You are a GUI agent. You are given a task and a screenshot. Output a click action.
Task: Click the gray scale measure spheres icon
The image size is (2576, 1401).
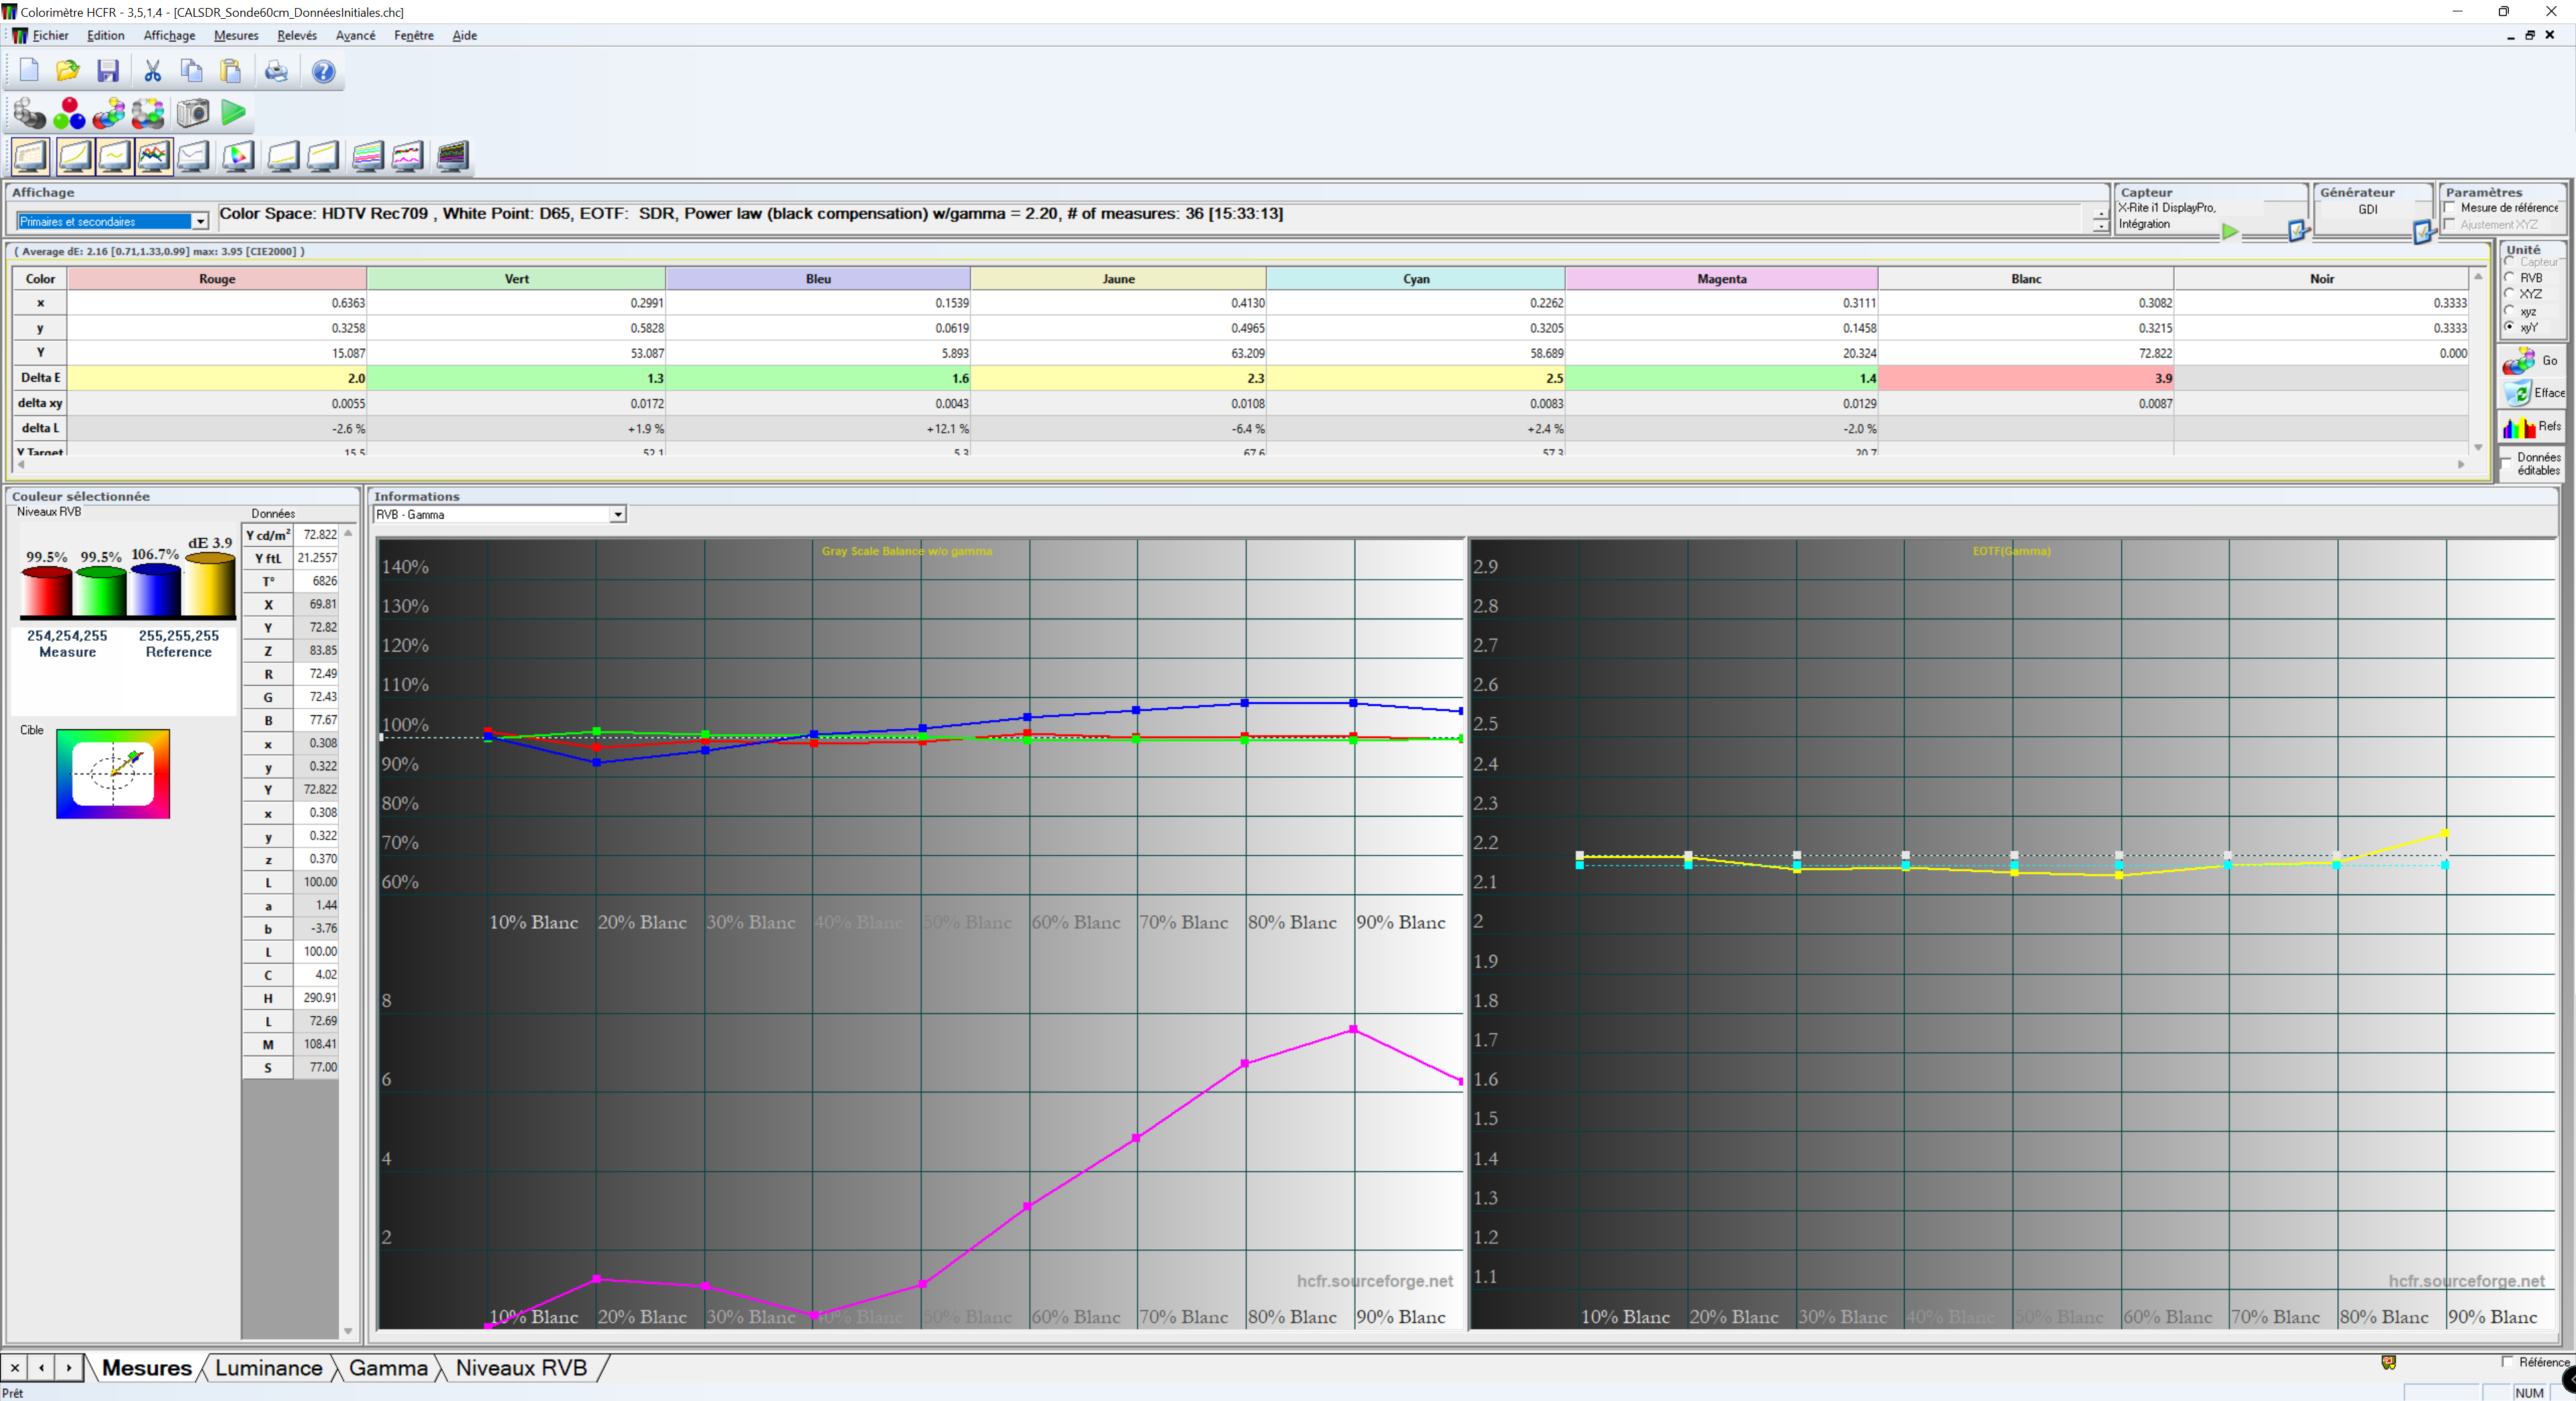(x=29, y=113)
